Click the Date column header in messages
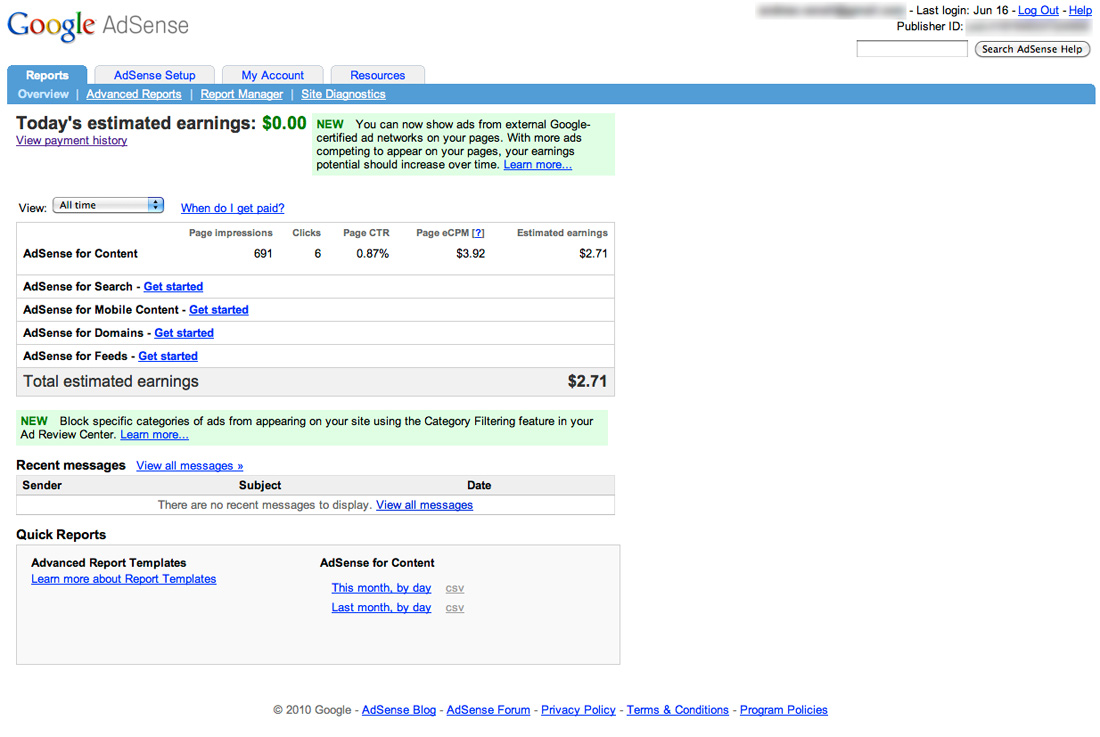This screenshot has height=737, width=1100. pos(479,485)
